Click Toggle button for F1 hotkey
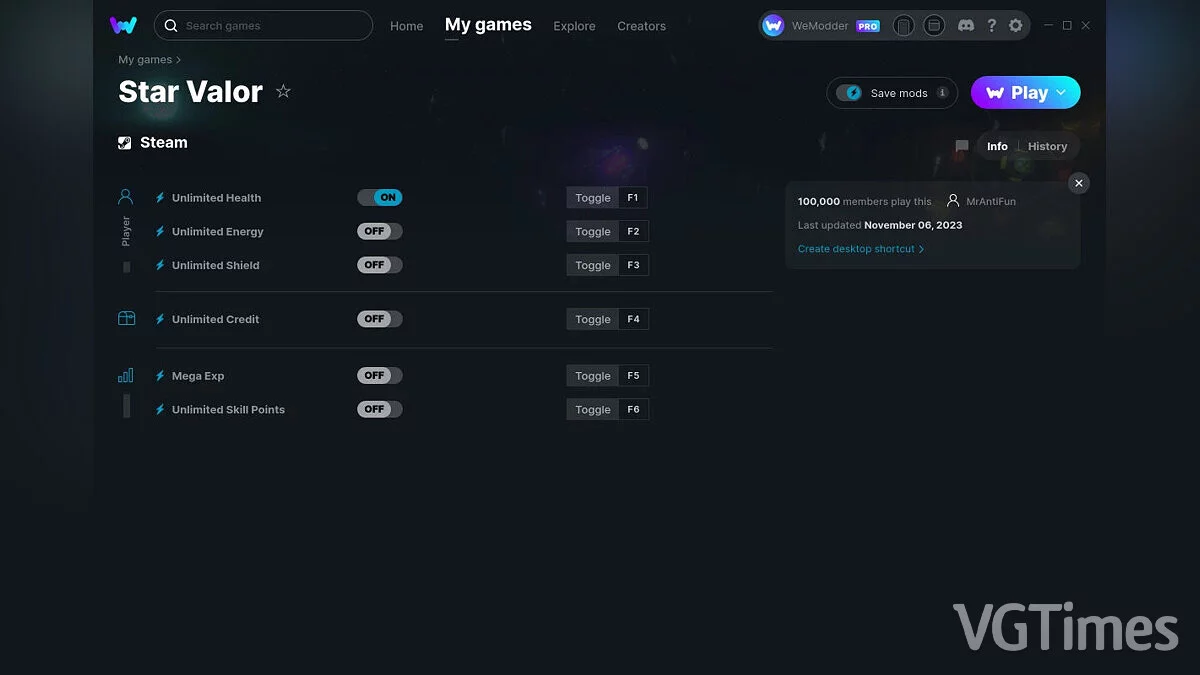1200x675 pixels. (592, 198)
